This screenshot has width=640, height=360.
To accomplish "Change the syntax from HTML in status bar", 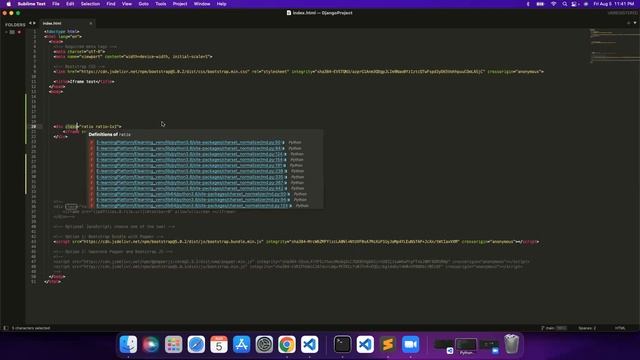I will pos(620,328).
